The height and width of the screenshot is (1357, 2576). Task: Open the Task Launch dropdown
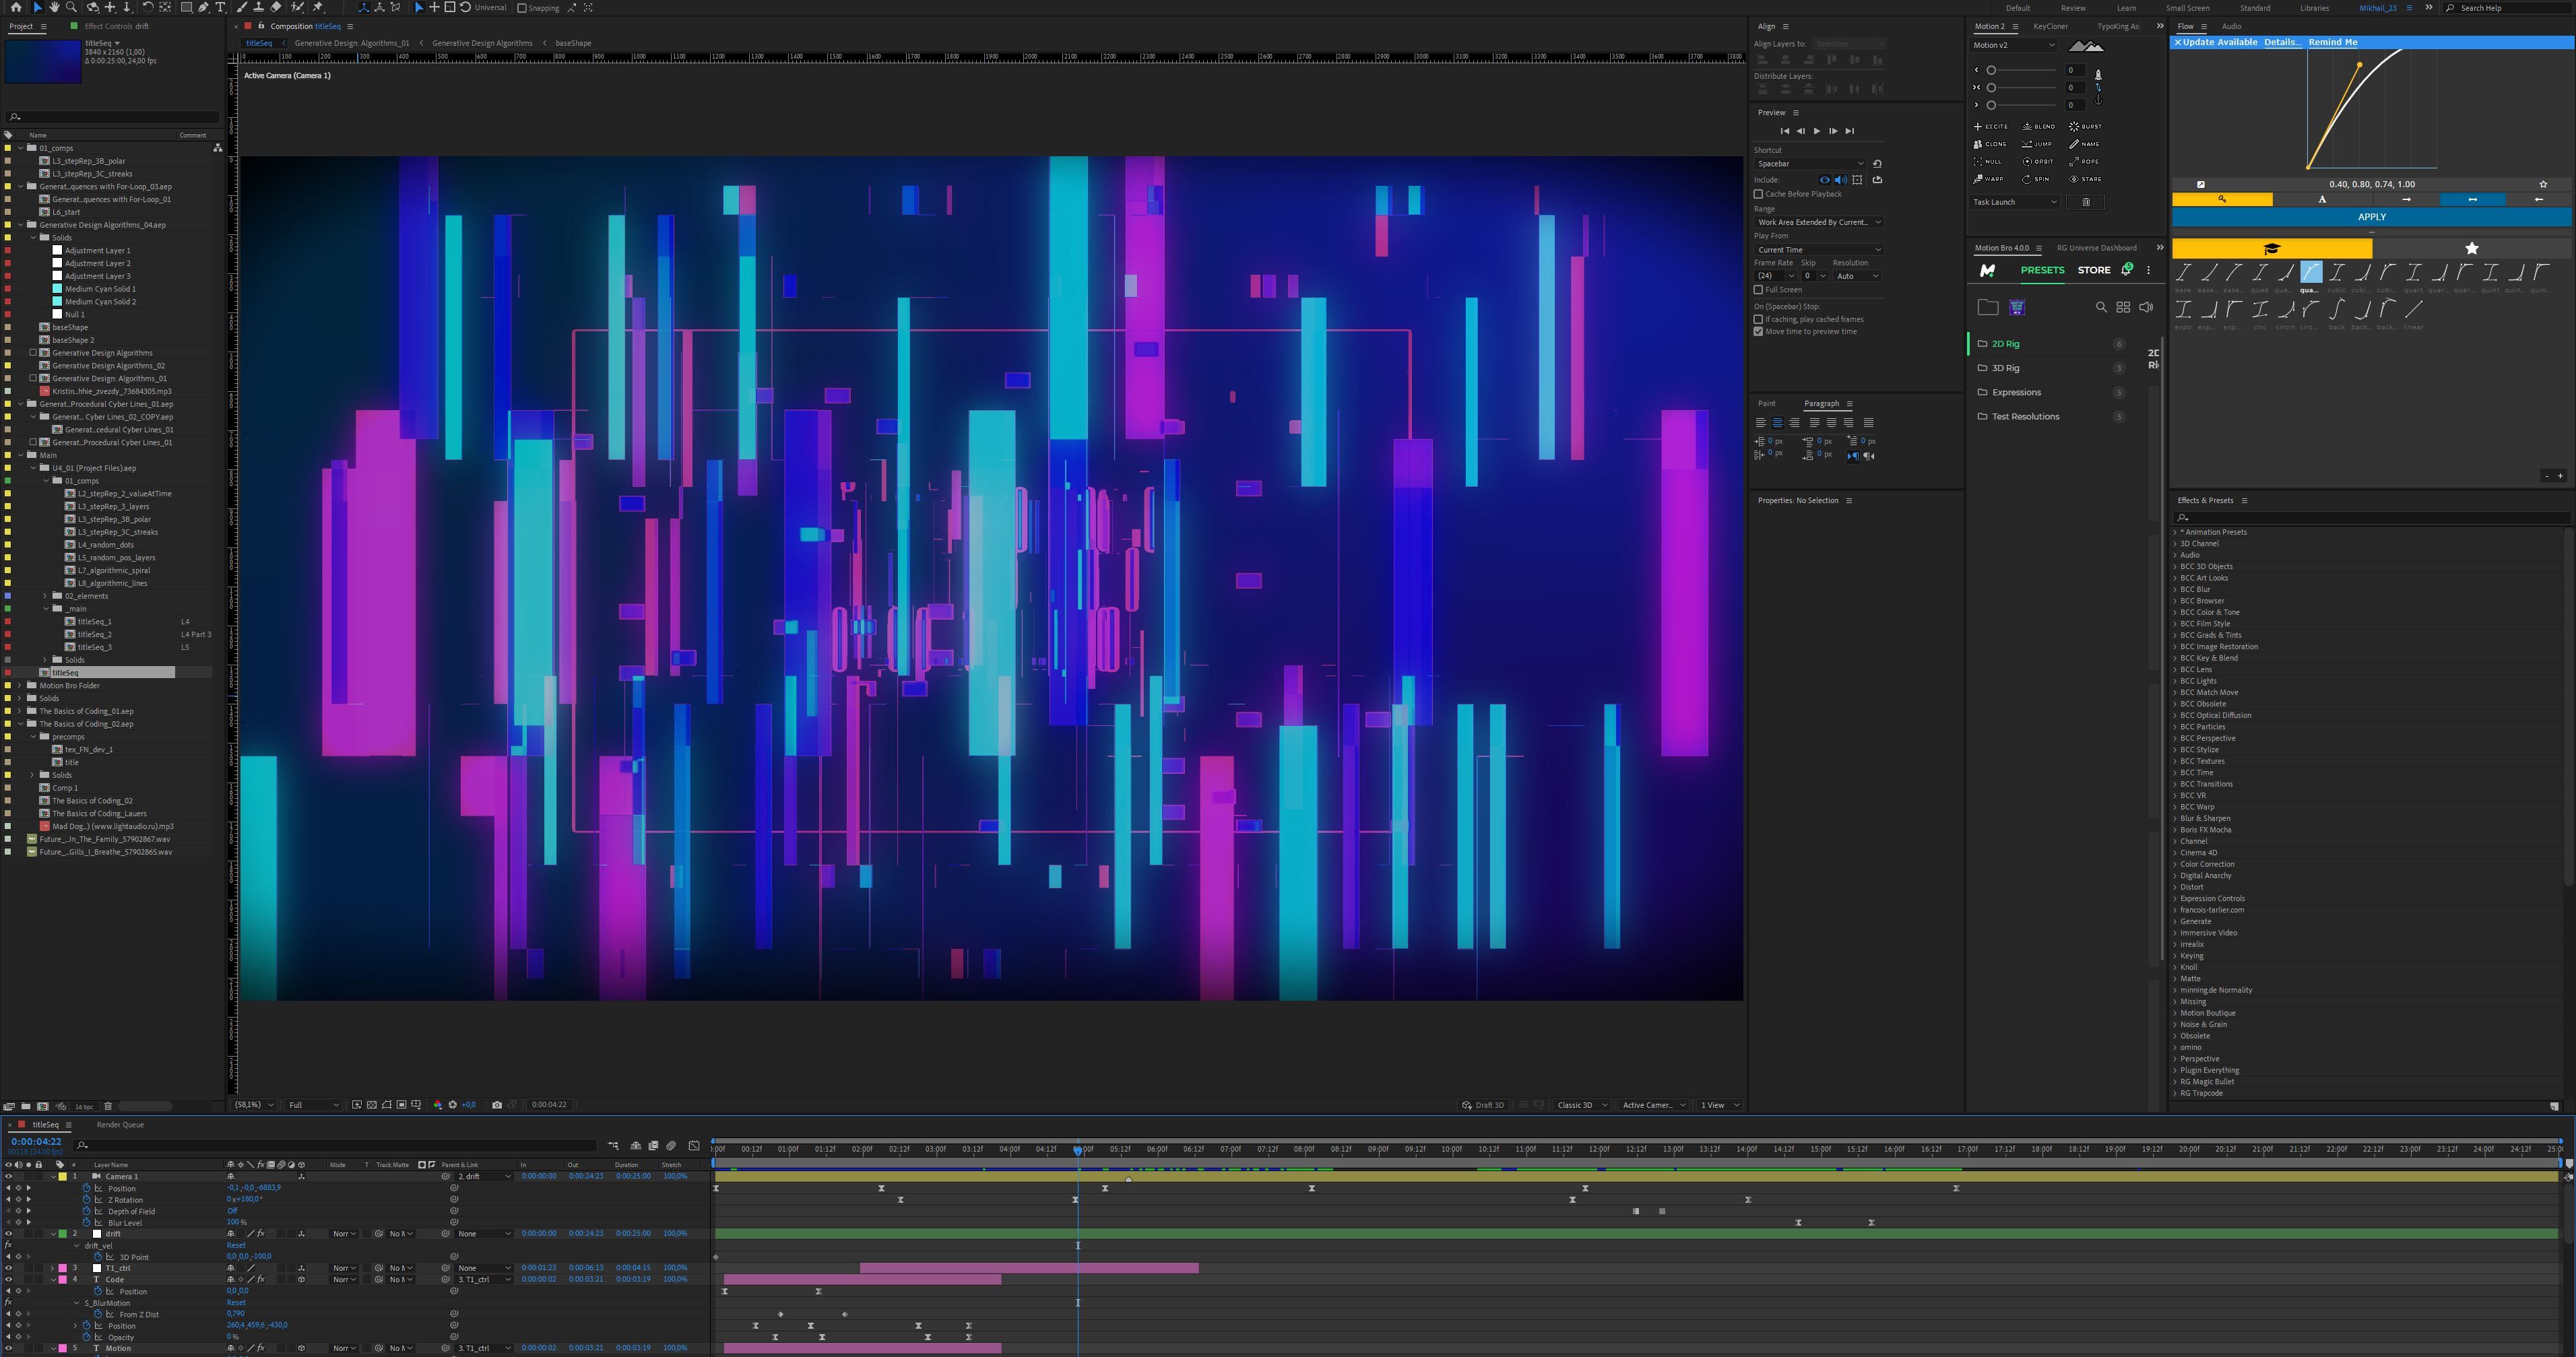2014,202
